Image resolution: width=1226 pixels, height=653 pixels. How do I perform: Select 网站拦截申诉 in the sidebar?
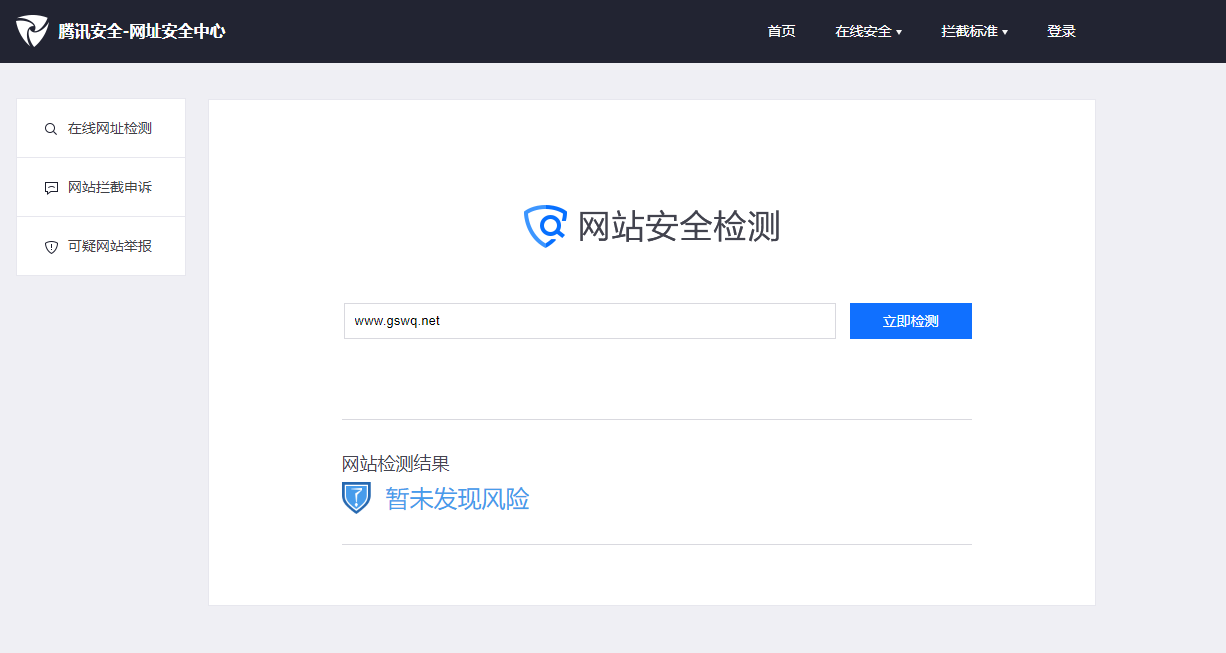101,187
